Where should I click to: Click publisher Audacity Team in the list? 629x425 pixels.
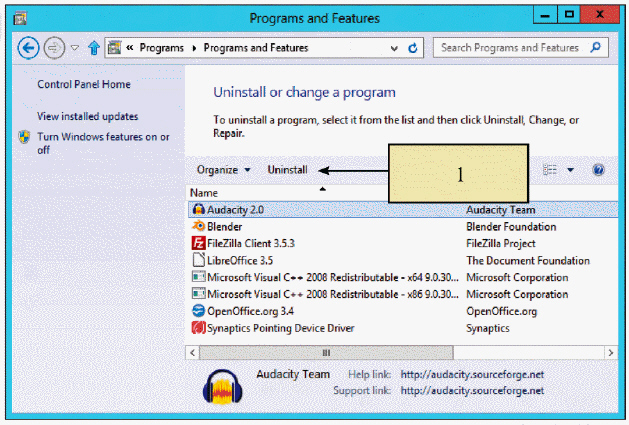[x=501, y=210]
